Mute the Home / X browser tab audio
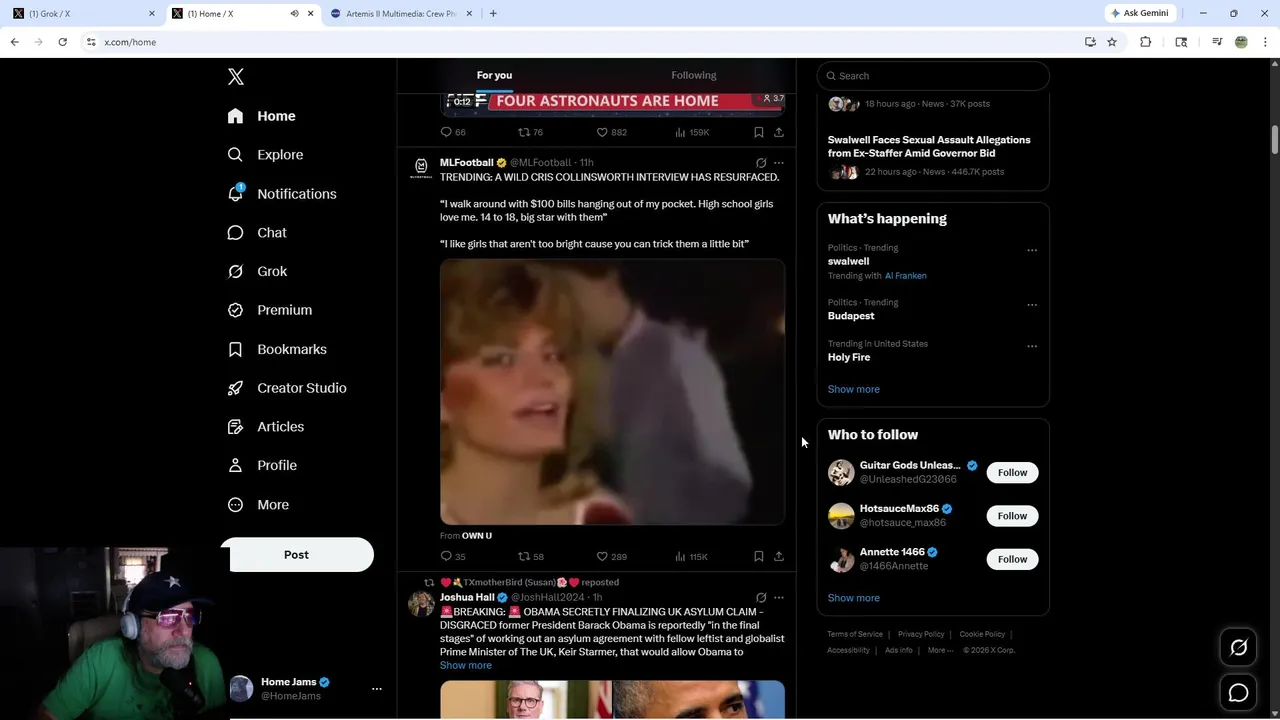The width and height of the screenshot is (1280, 720). [x=294, y=14]
